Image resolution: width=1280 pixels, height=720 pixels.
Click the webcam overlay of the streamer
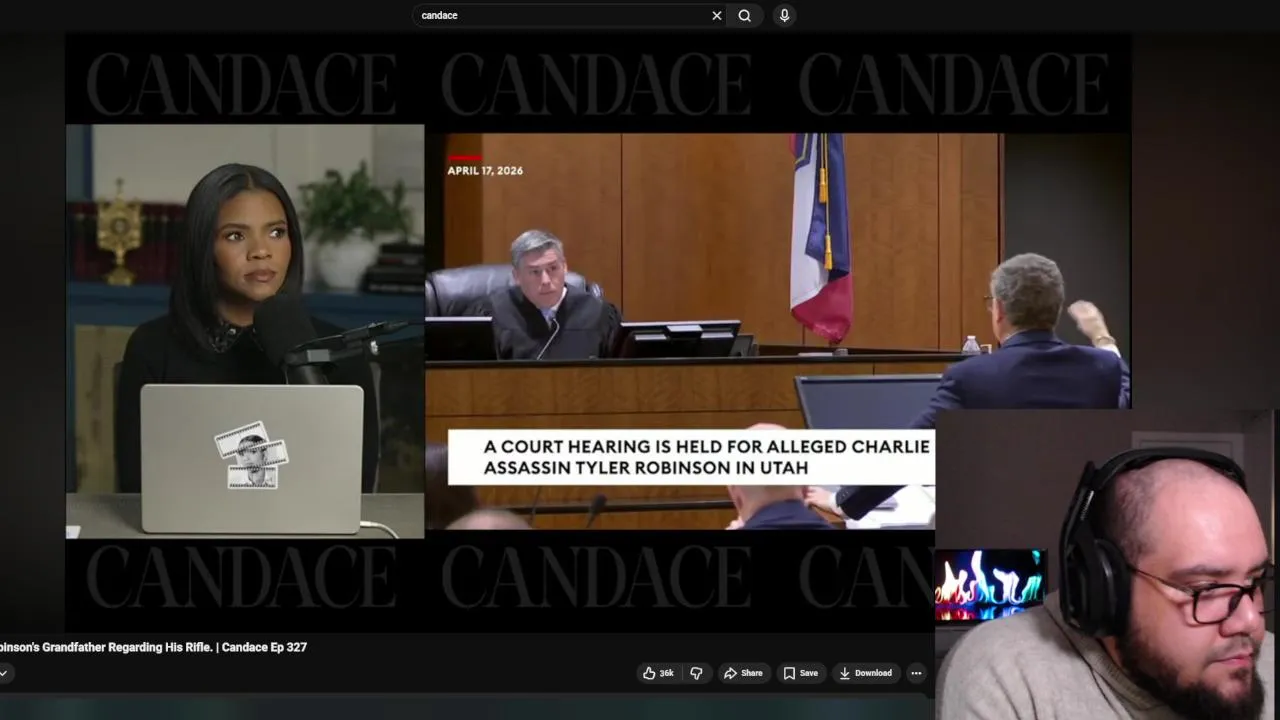click(x=1107, y=565)
